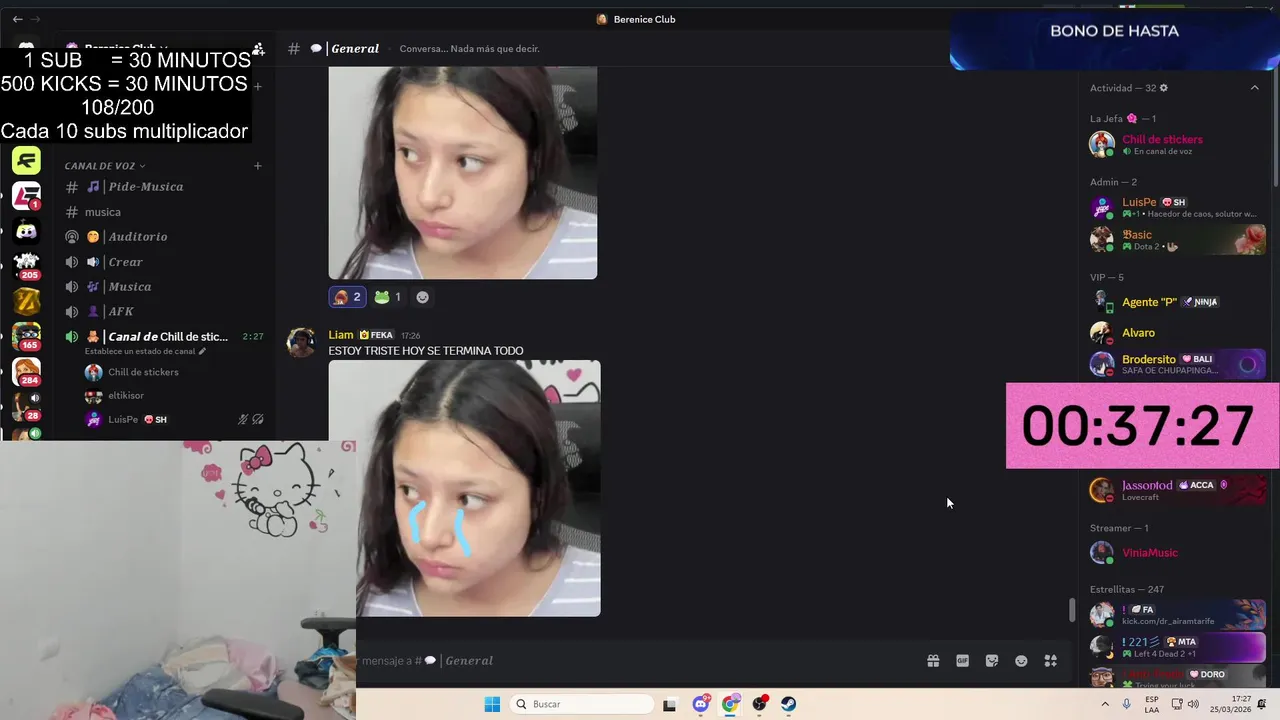Viewport: 1280px width, 720px height.
Task: Open LuisPe in the Admin member list
Action: click(x=1176, y=208)
